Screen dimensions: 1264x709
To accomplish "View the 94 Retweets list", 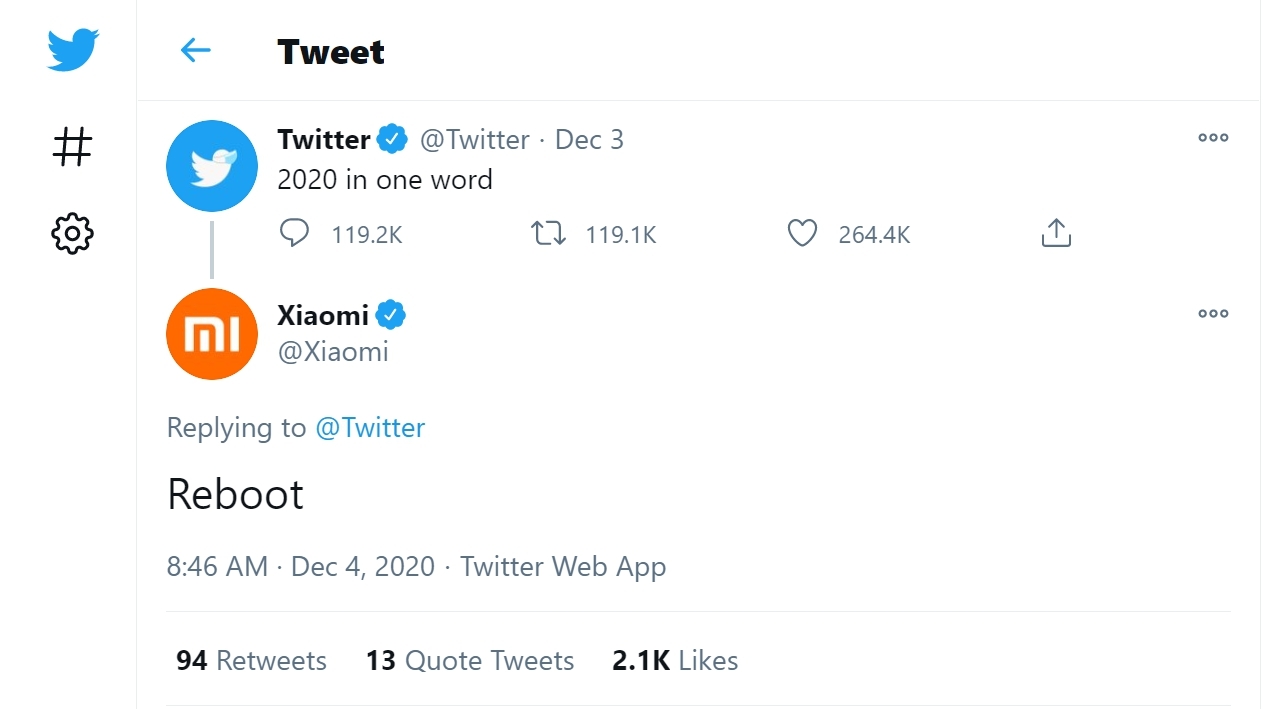I will (251, 661).
